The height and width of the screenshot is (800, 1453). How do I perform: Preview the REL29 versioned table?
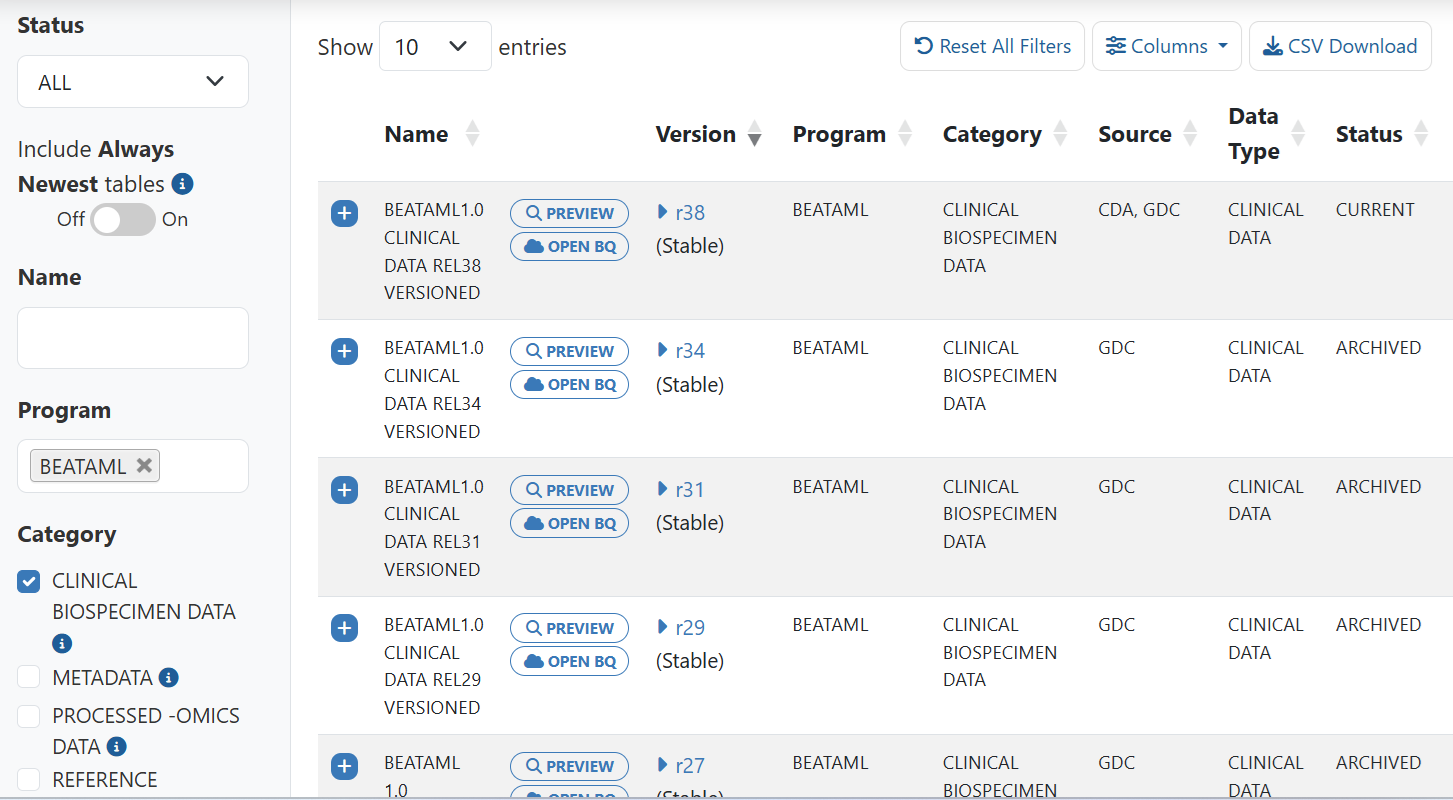(569, 628)
